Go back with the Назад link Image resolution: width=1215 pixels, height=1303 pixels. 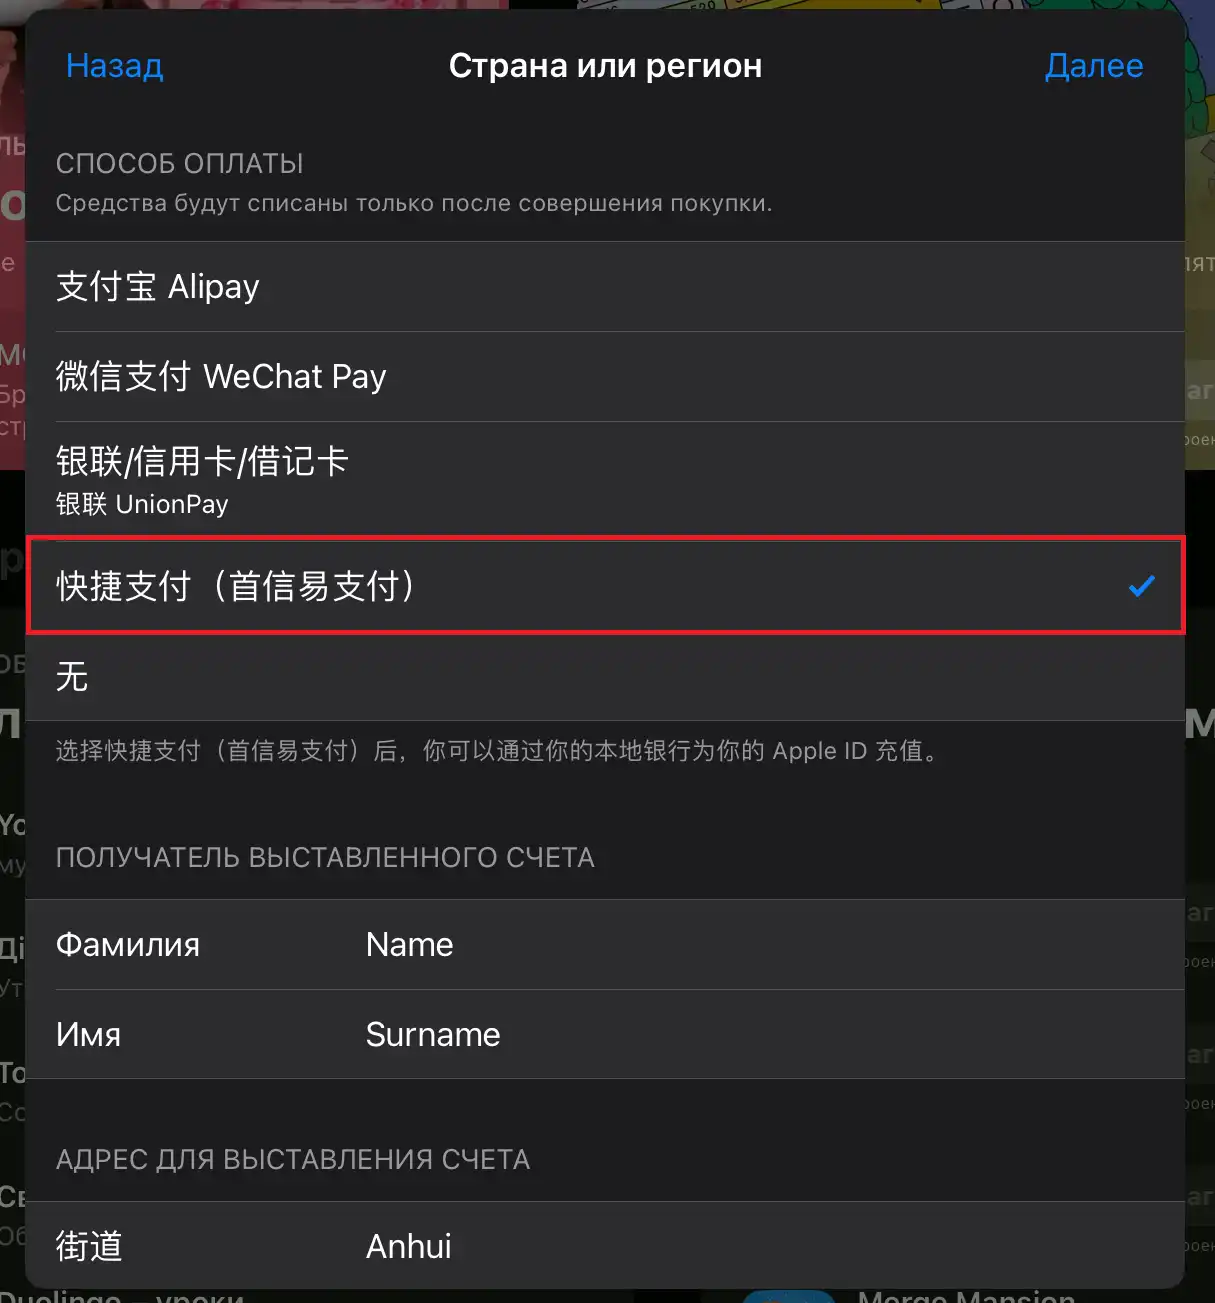pos(114,66)
